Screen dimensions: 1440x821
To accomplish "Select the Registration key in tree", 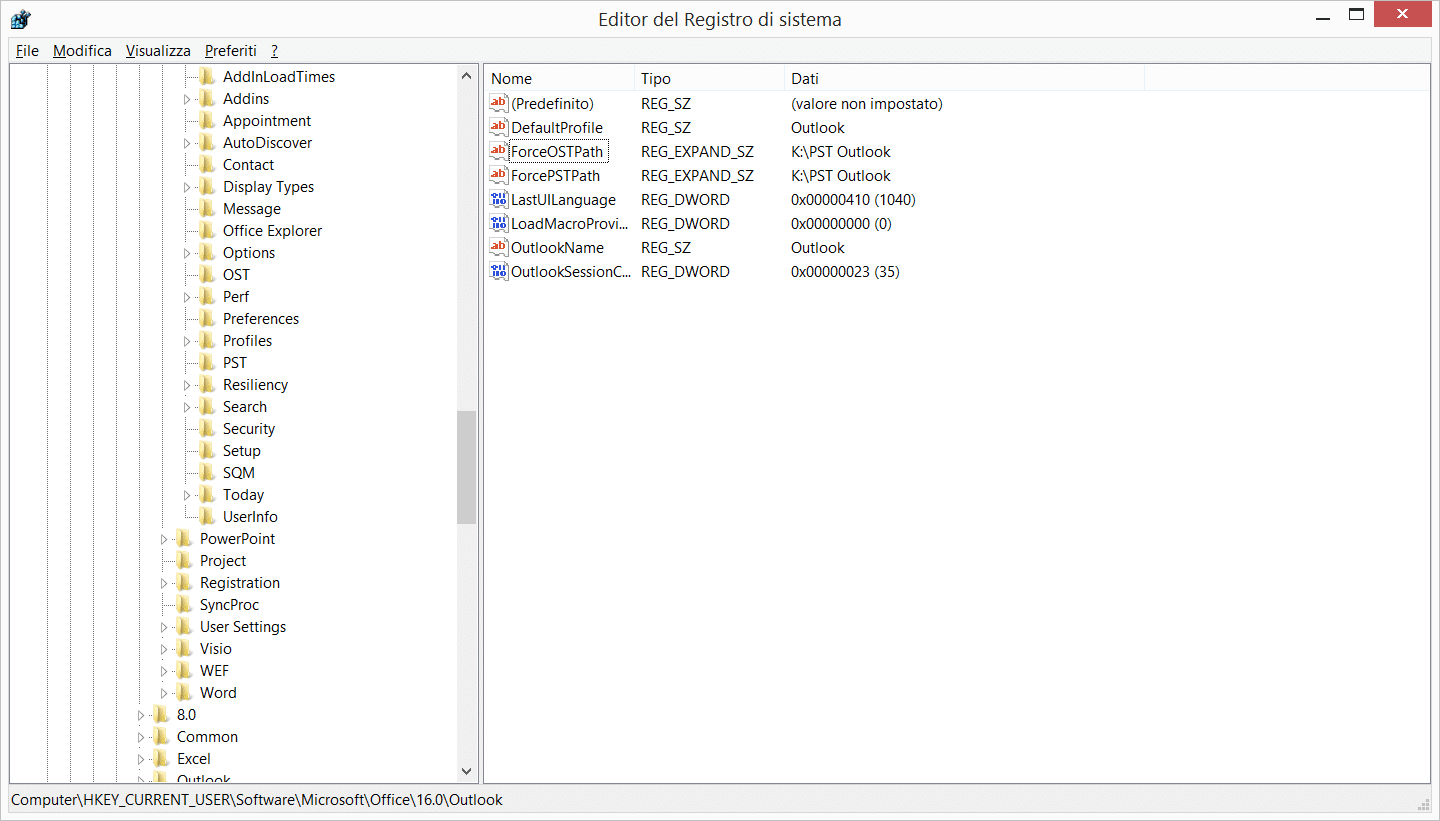I will 240,583.
